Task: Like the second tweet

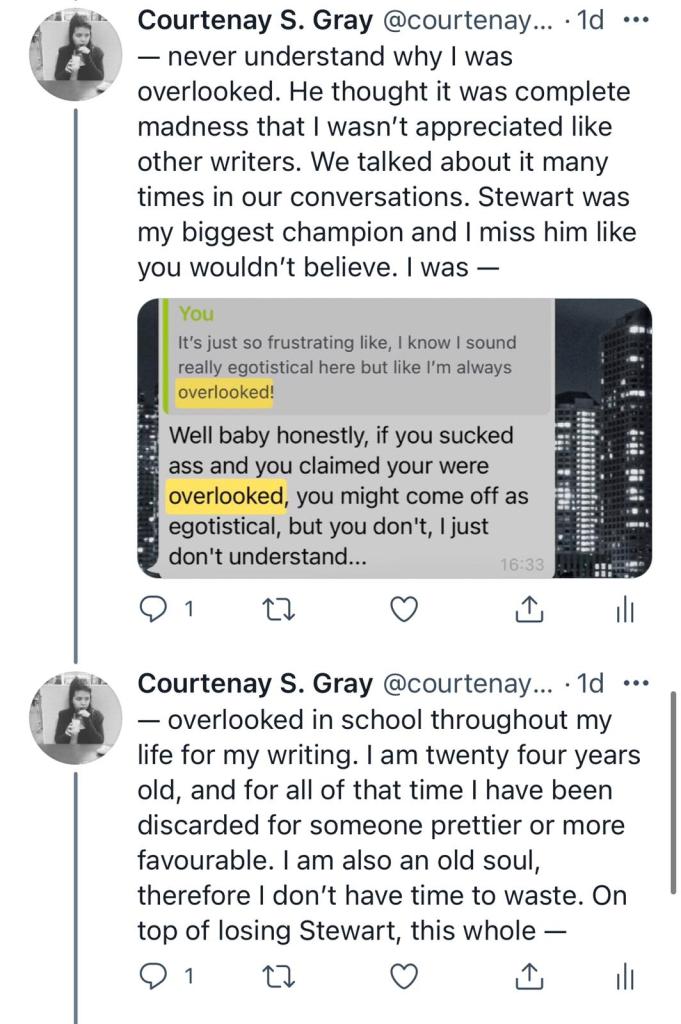Action: click(402, 973)
